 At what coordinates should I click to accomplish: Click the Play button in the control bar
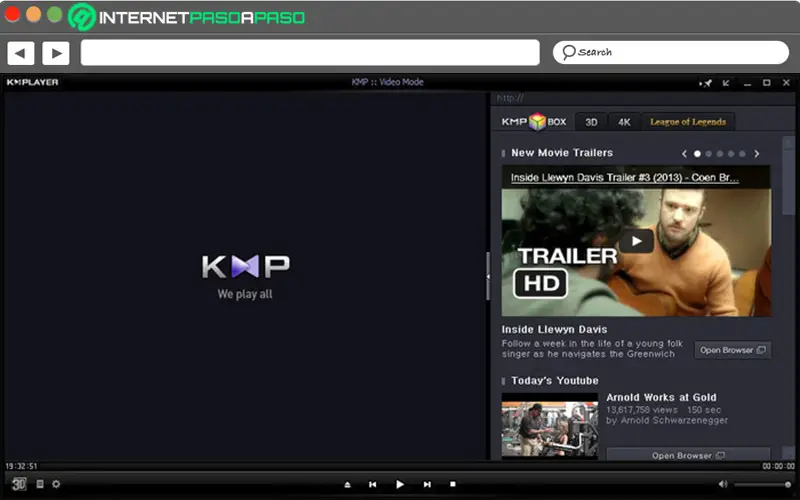pyautogui.click(x=399, y=484)
